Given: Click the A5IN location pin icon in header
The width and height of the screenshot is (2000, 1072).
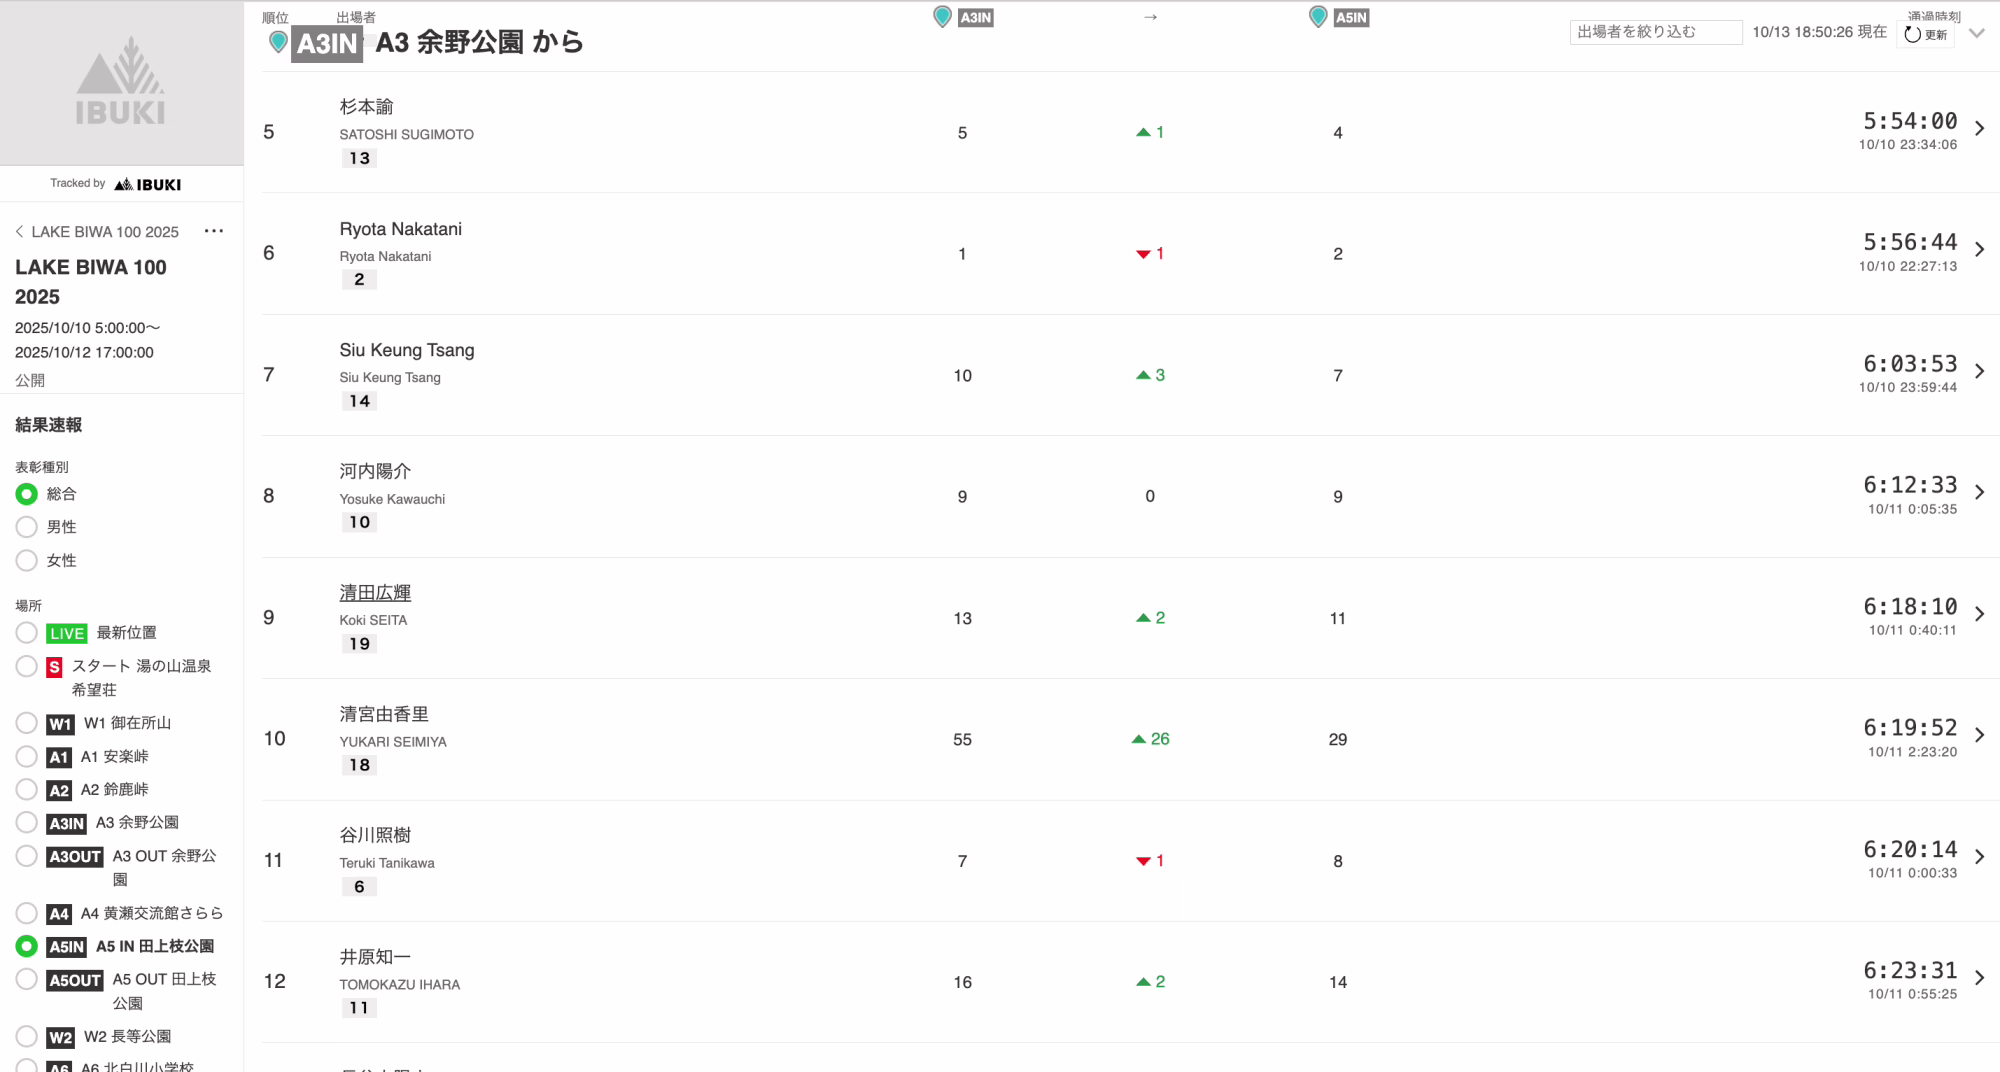Looking at the screenshot, I should (x=1318, y=17).
